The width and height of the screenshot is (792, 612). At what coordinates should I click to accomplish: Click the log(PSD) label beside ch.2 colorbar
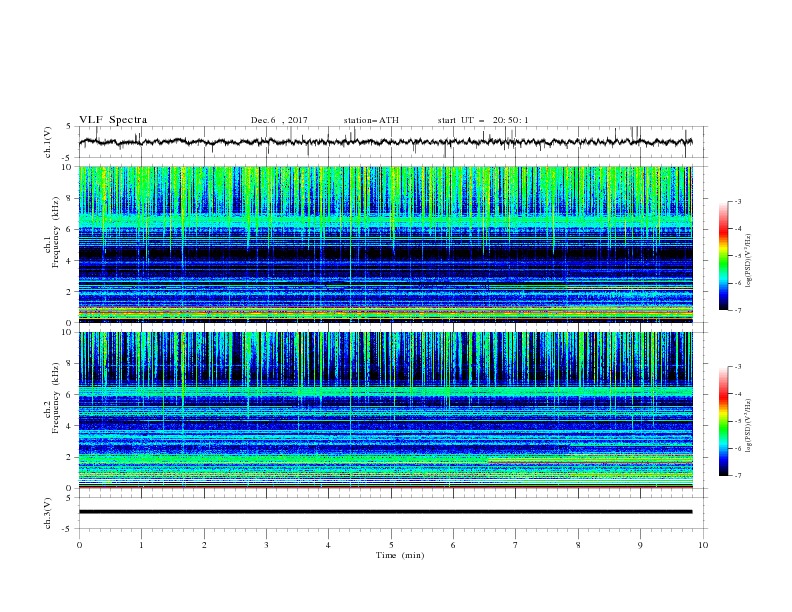[x=748, y=426]
